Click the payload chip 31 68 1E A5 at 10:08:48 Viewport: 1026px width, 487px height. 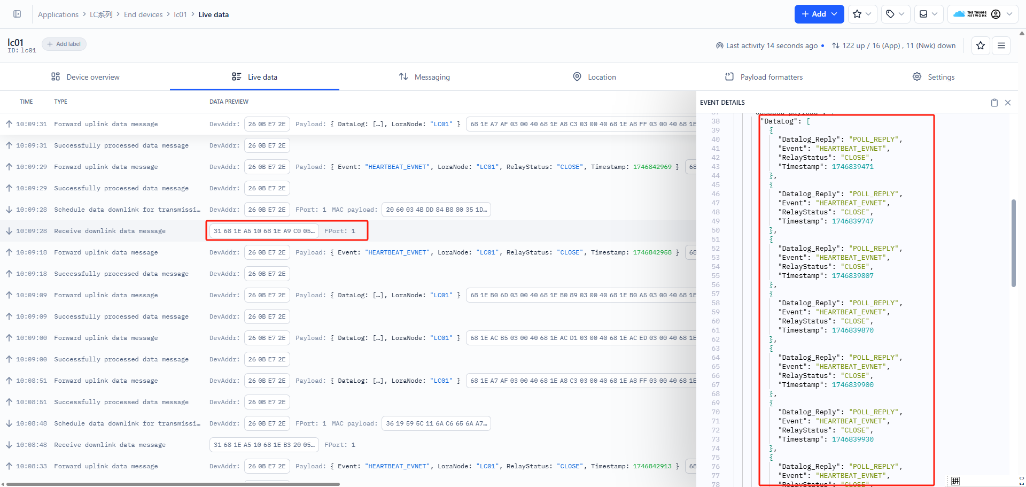264,444
